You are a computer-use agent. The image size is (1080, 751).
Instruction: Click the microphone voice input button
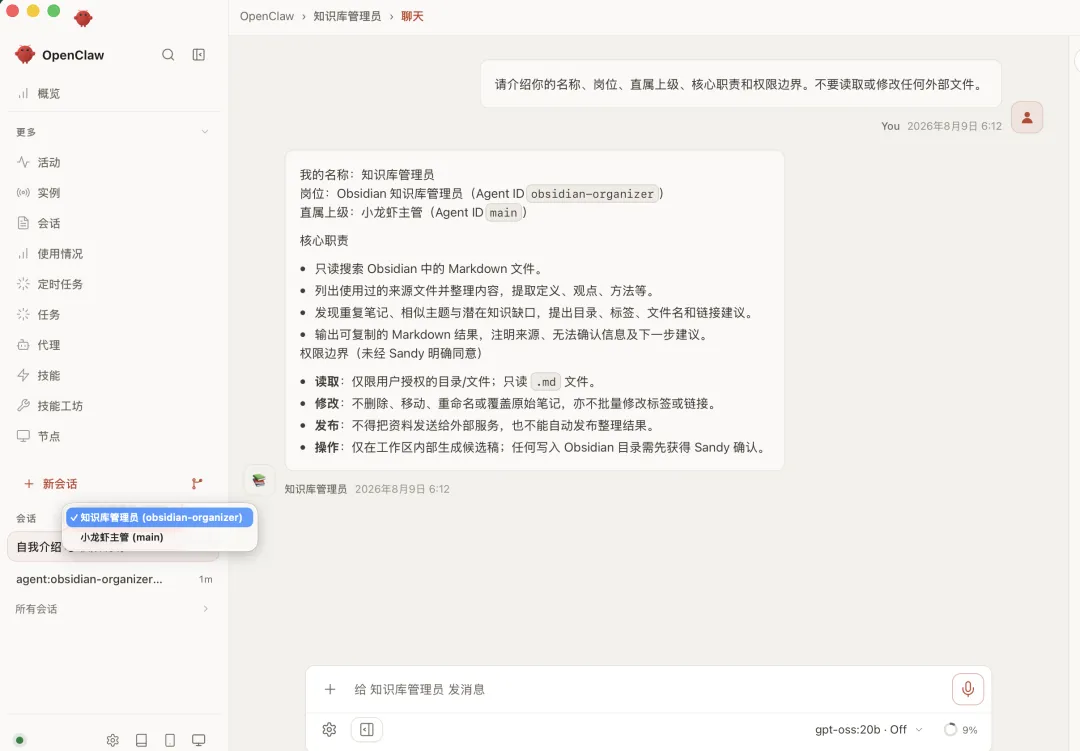968,689
